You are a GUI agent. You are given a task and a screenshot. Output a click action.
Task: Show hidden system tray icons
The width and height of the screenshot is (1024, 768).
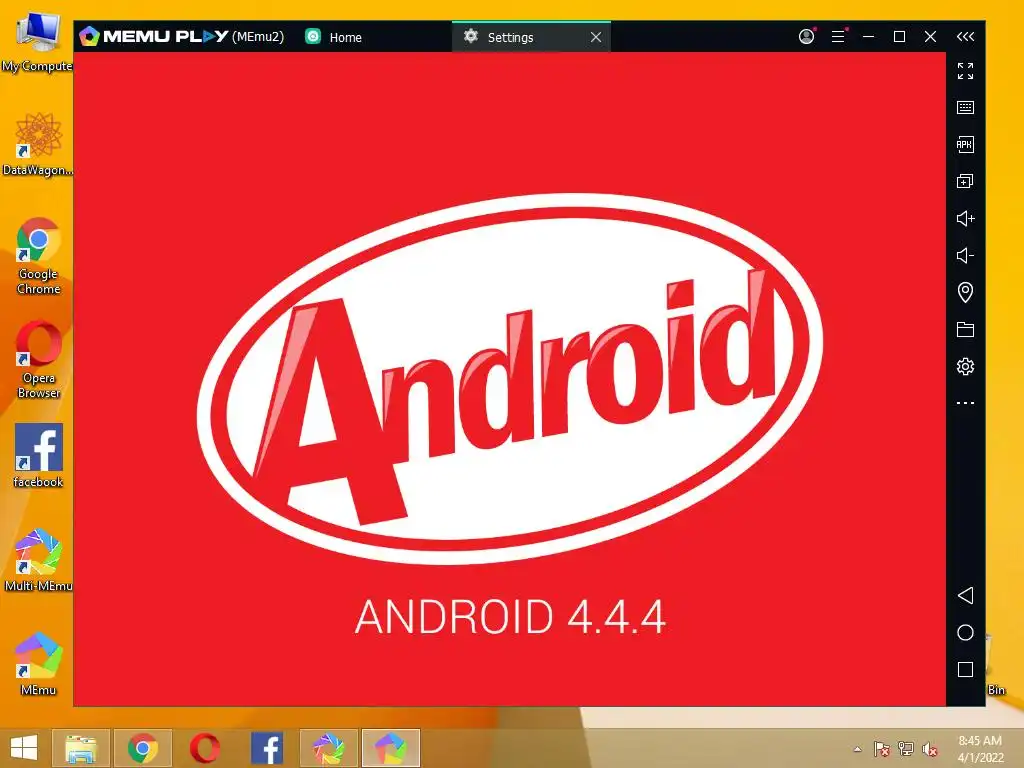[x=857, y=749]
